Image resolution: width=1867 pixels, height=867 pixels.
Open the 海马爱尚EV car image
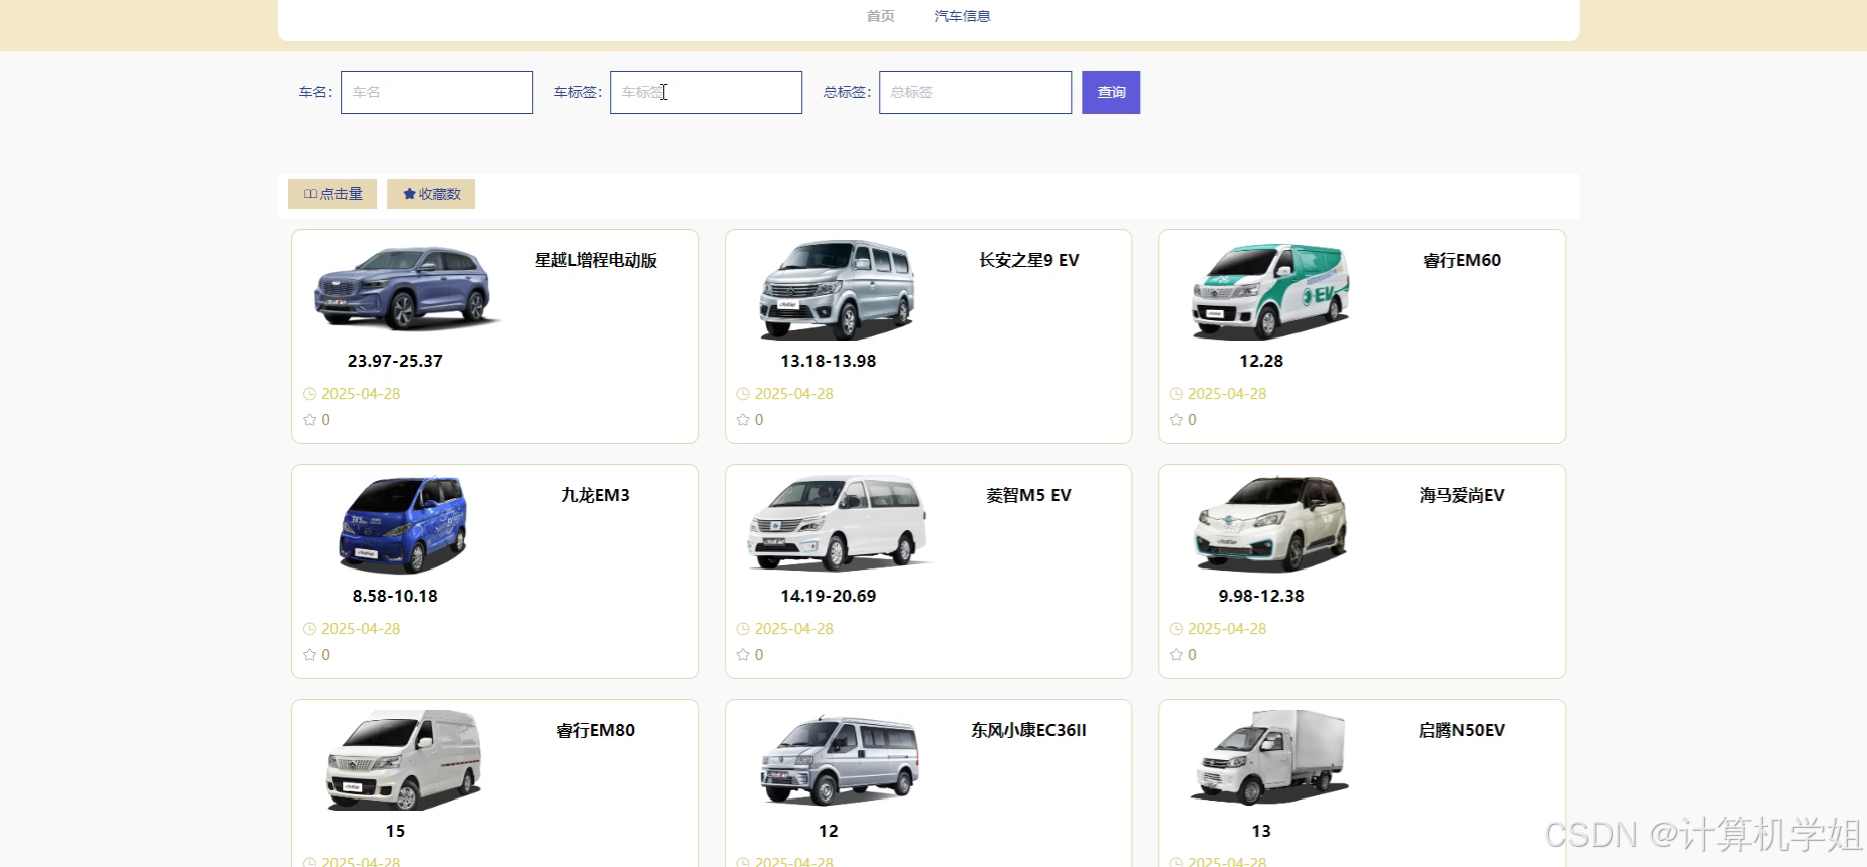(1270, 523)
